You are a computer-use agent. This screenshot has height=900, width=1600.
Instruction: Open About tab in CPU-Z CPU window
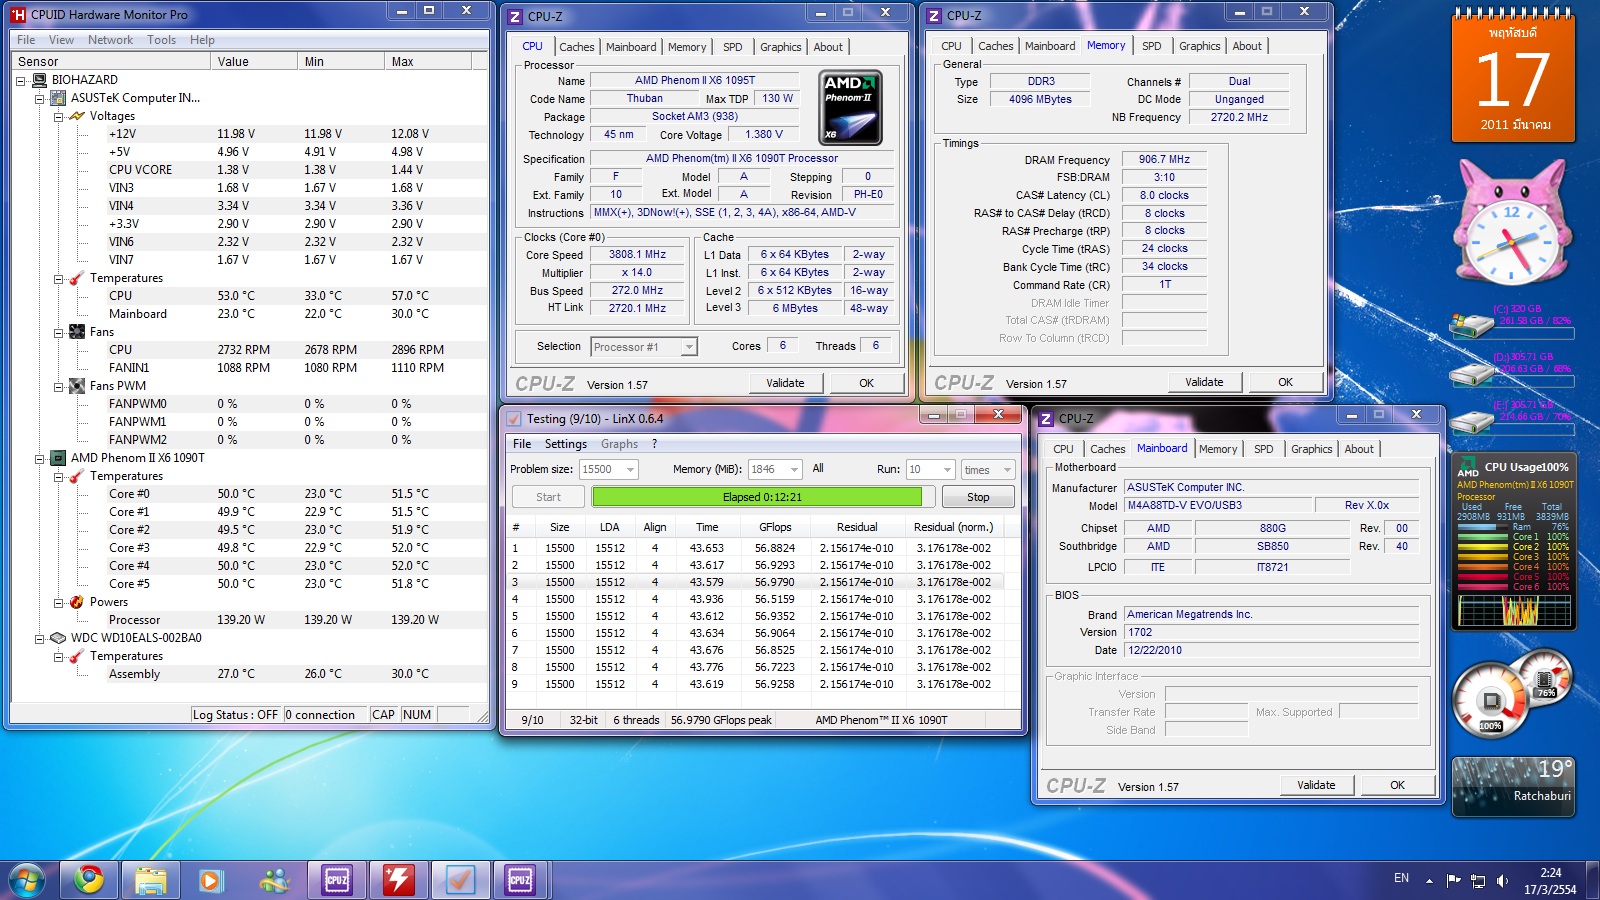click(x=828, y=47)
